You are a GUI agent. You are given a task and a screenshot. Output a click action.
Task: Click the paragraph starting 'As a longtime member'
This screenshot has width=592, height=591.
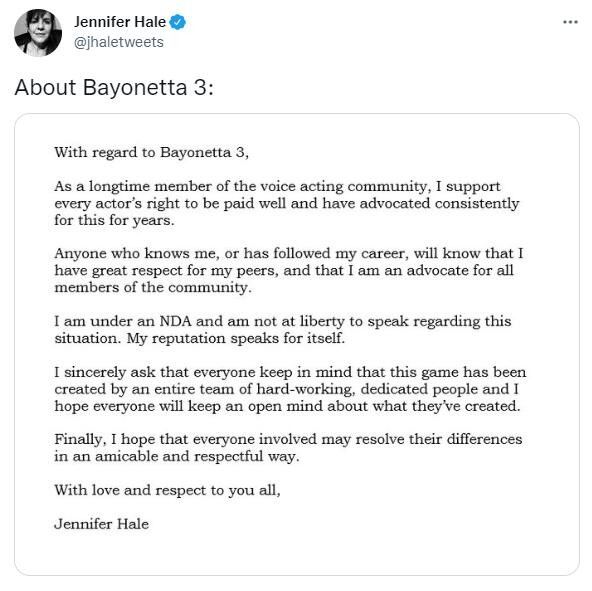[x=287, y=203]
